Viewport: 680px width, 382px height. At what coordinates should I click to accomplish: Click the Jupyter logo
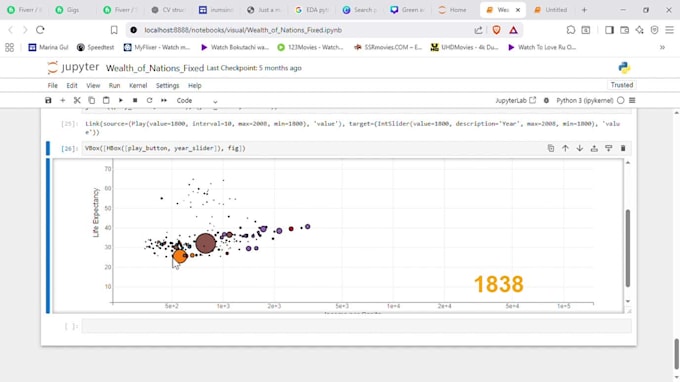pyautogui.click(x=73, y=67)
